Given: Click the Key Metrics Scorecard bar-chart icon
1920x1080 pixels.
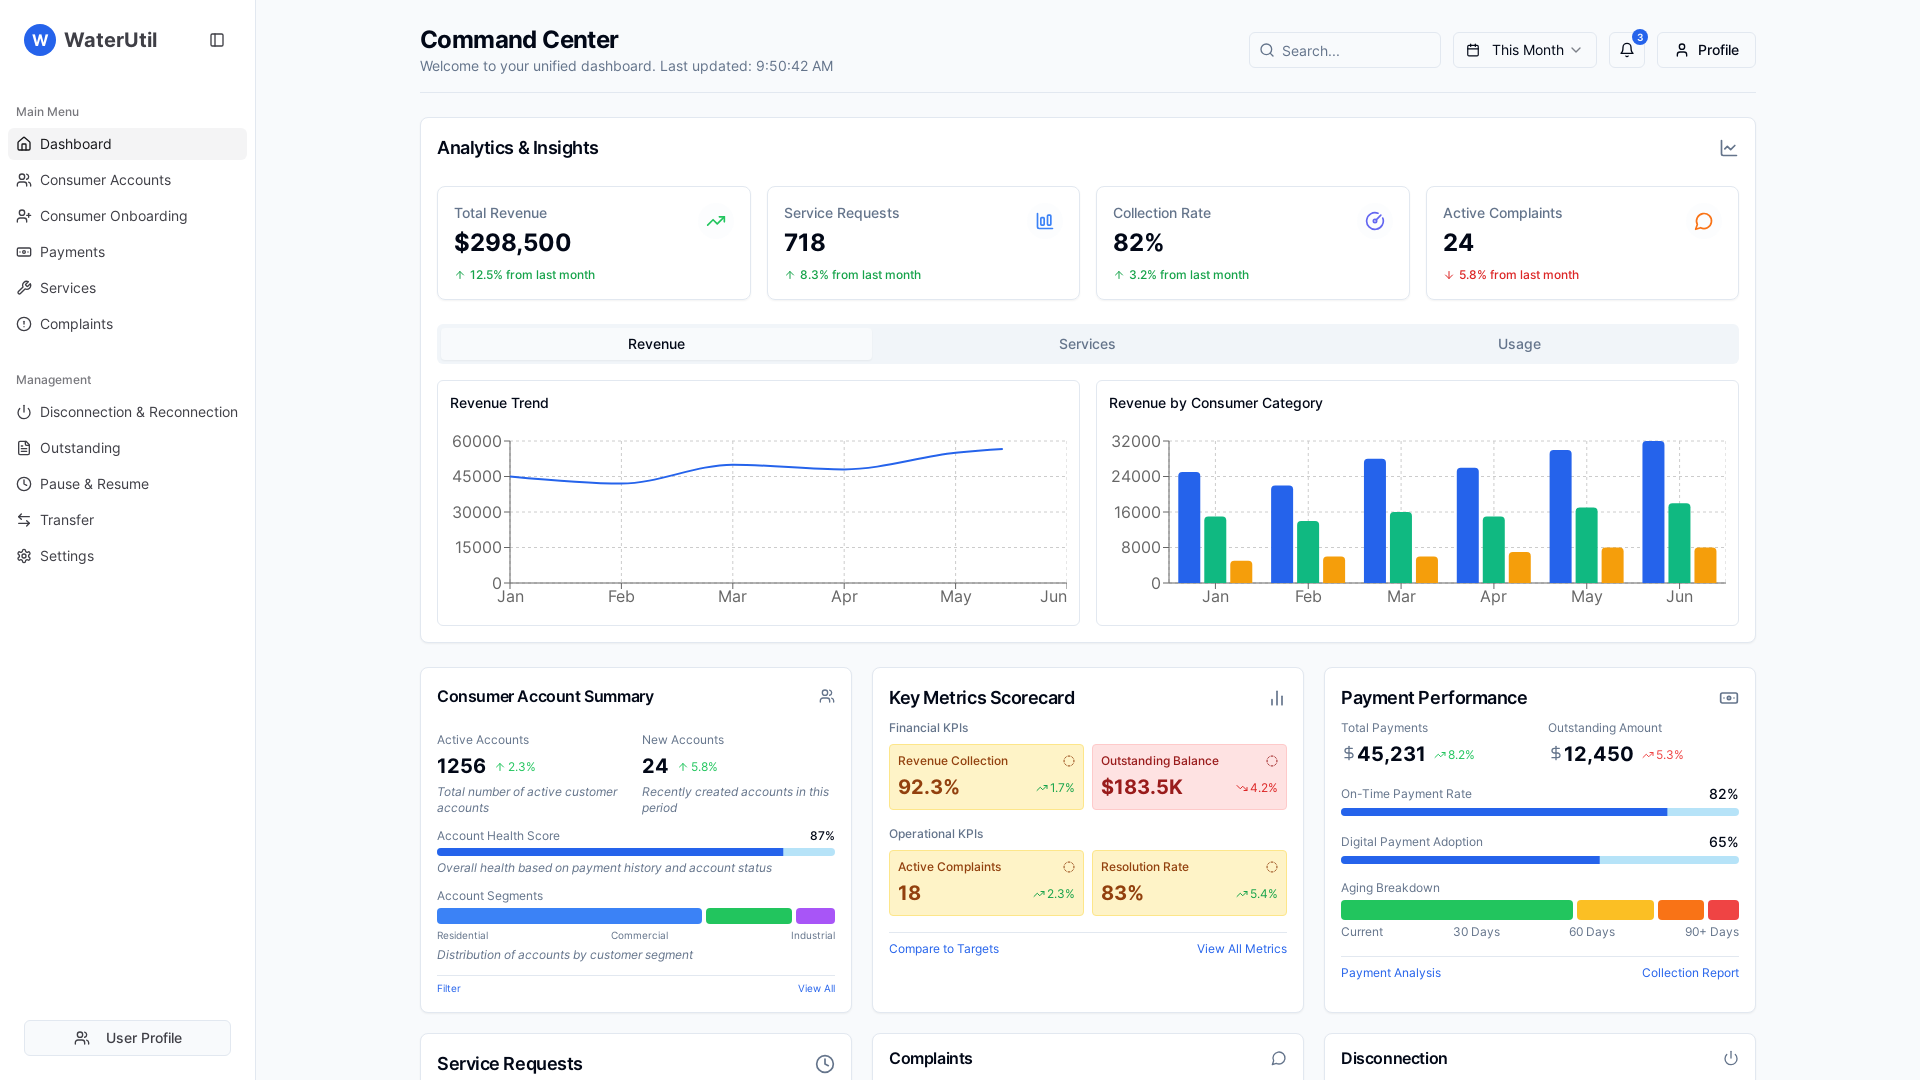Looking at the screenshot, I should [x=1277, y=698].
